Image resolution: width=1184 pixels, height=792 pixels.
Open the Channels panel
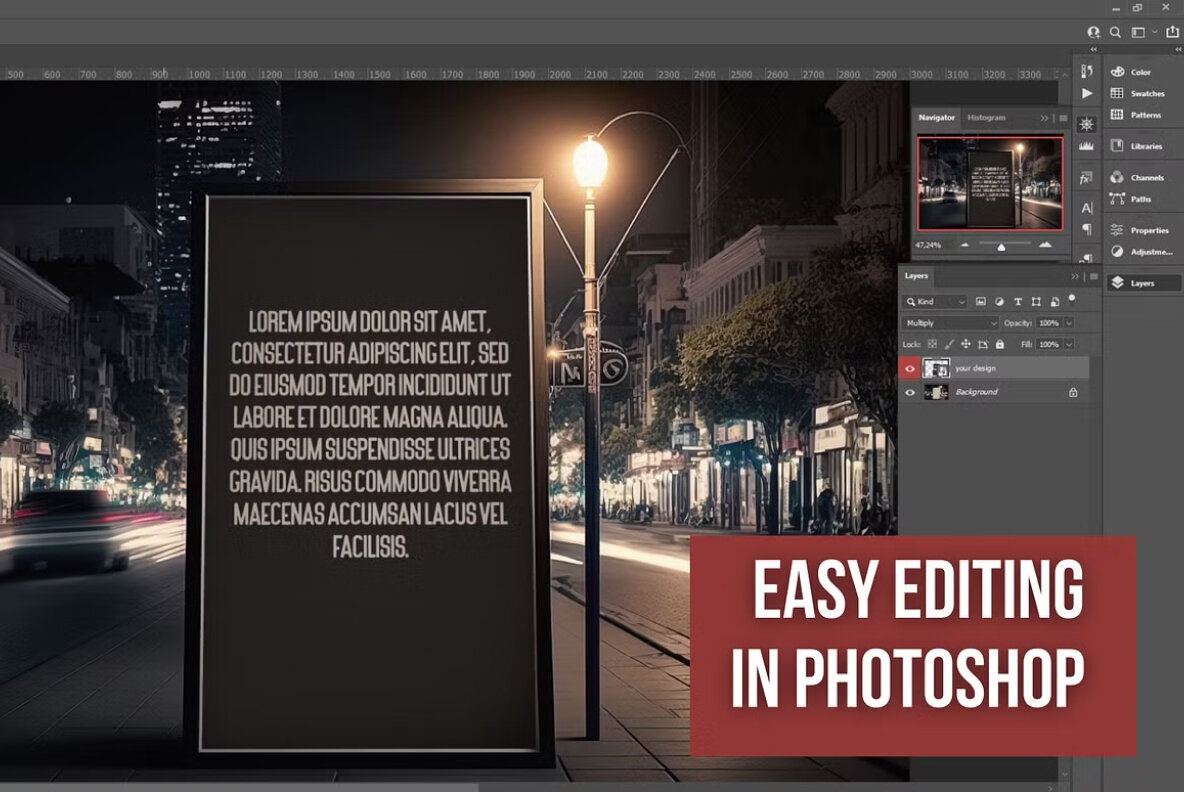tap(1143, 177)
